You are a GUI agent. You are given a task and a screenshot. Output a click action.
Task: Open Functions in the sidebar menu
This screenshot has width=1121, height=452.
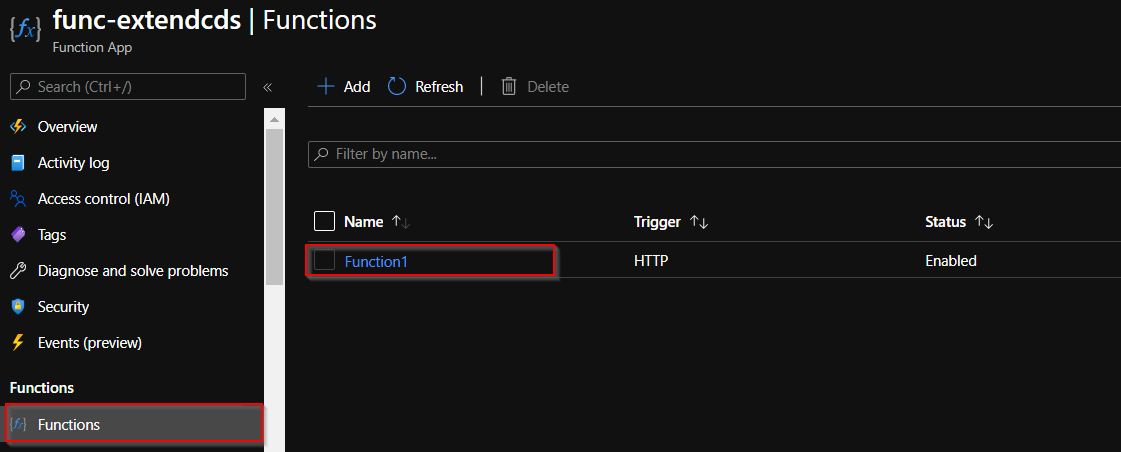click(x=69, y=425)
